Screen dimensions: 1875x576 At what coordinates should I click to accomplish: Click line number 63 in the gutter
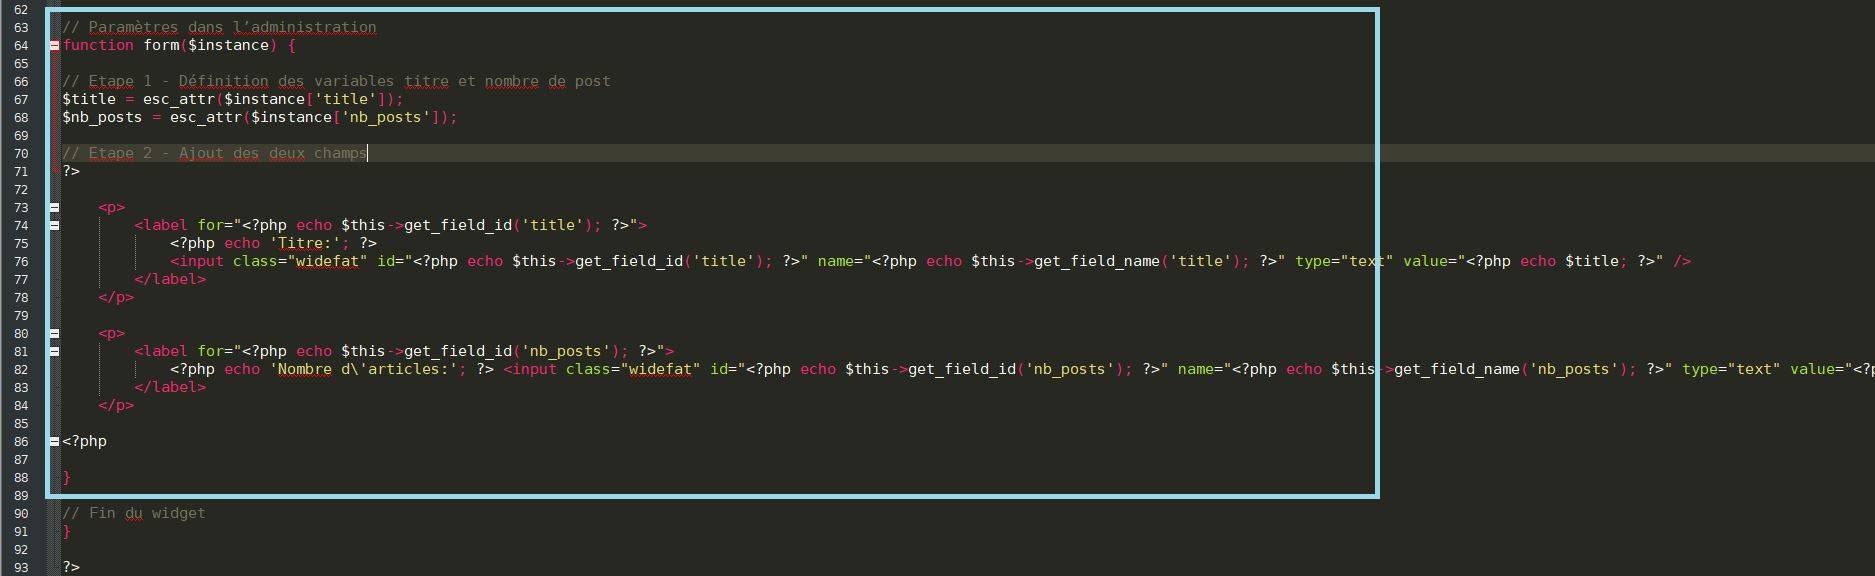21,28
